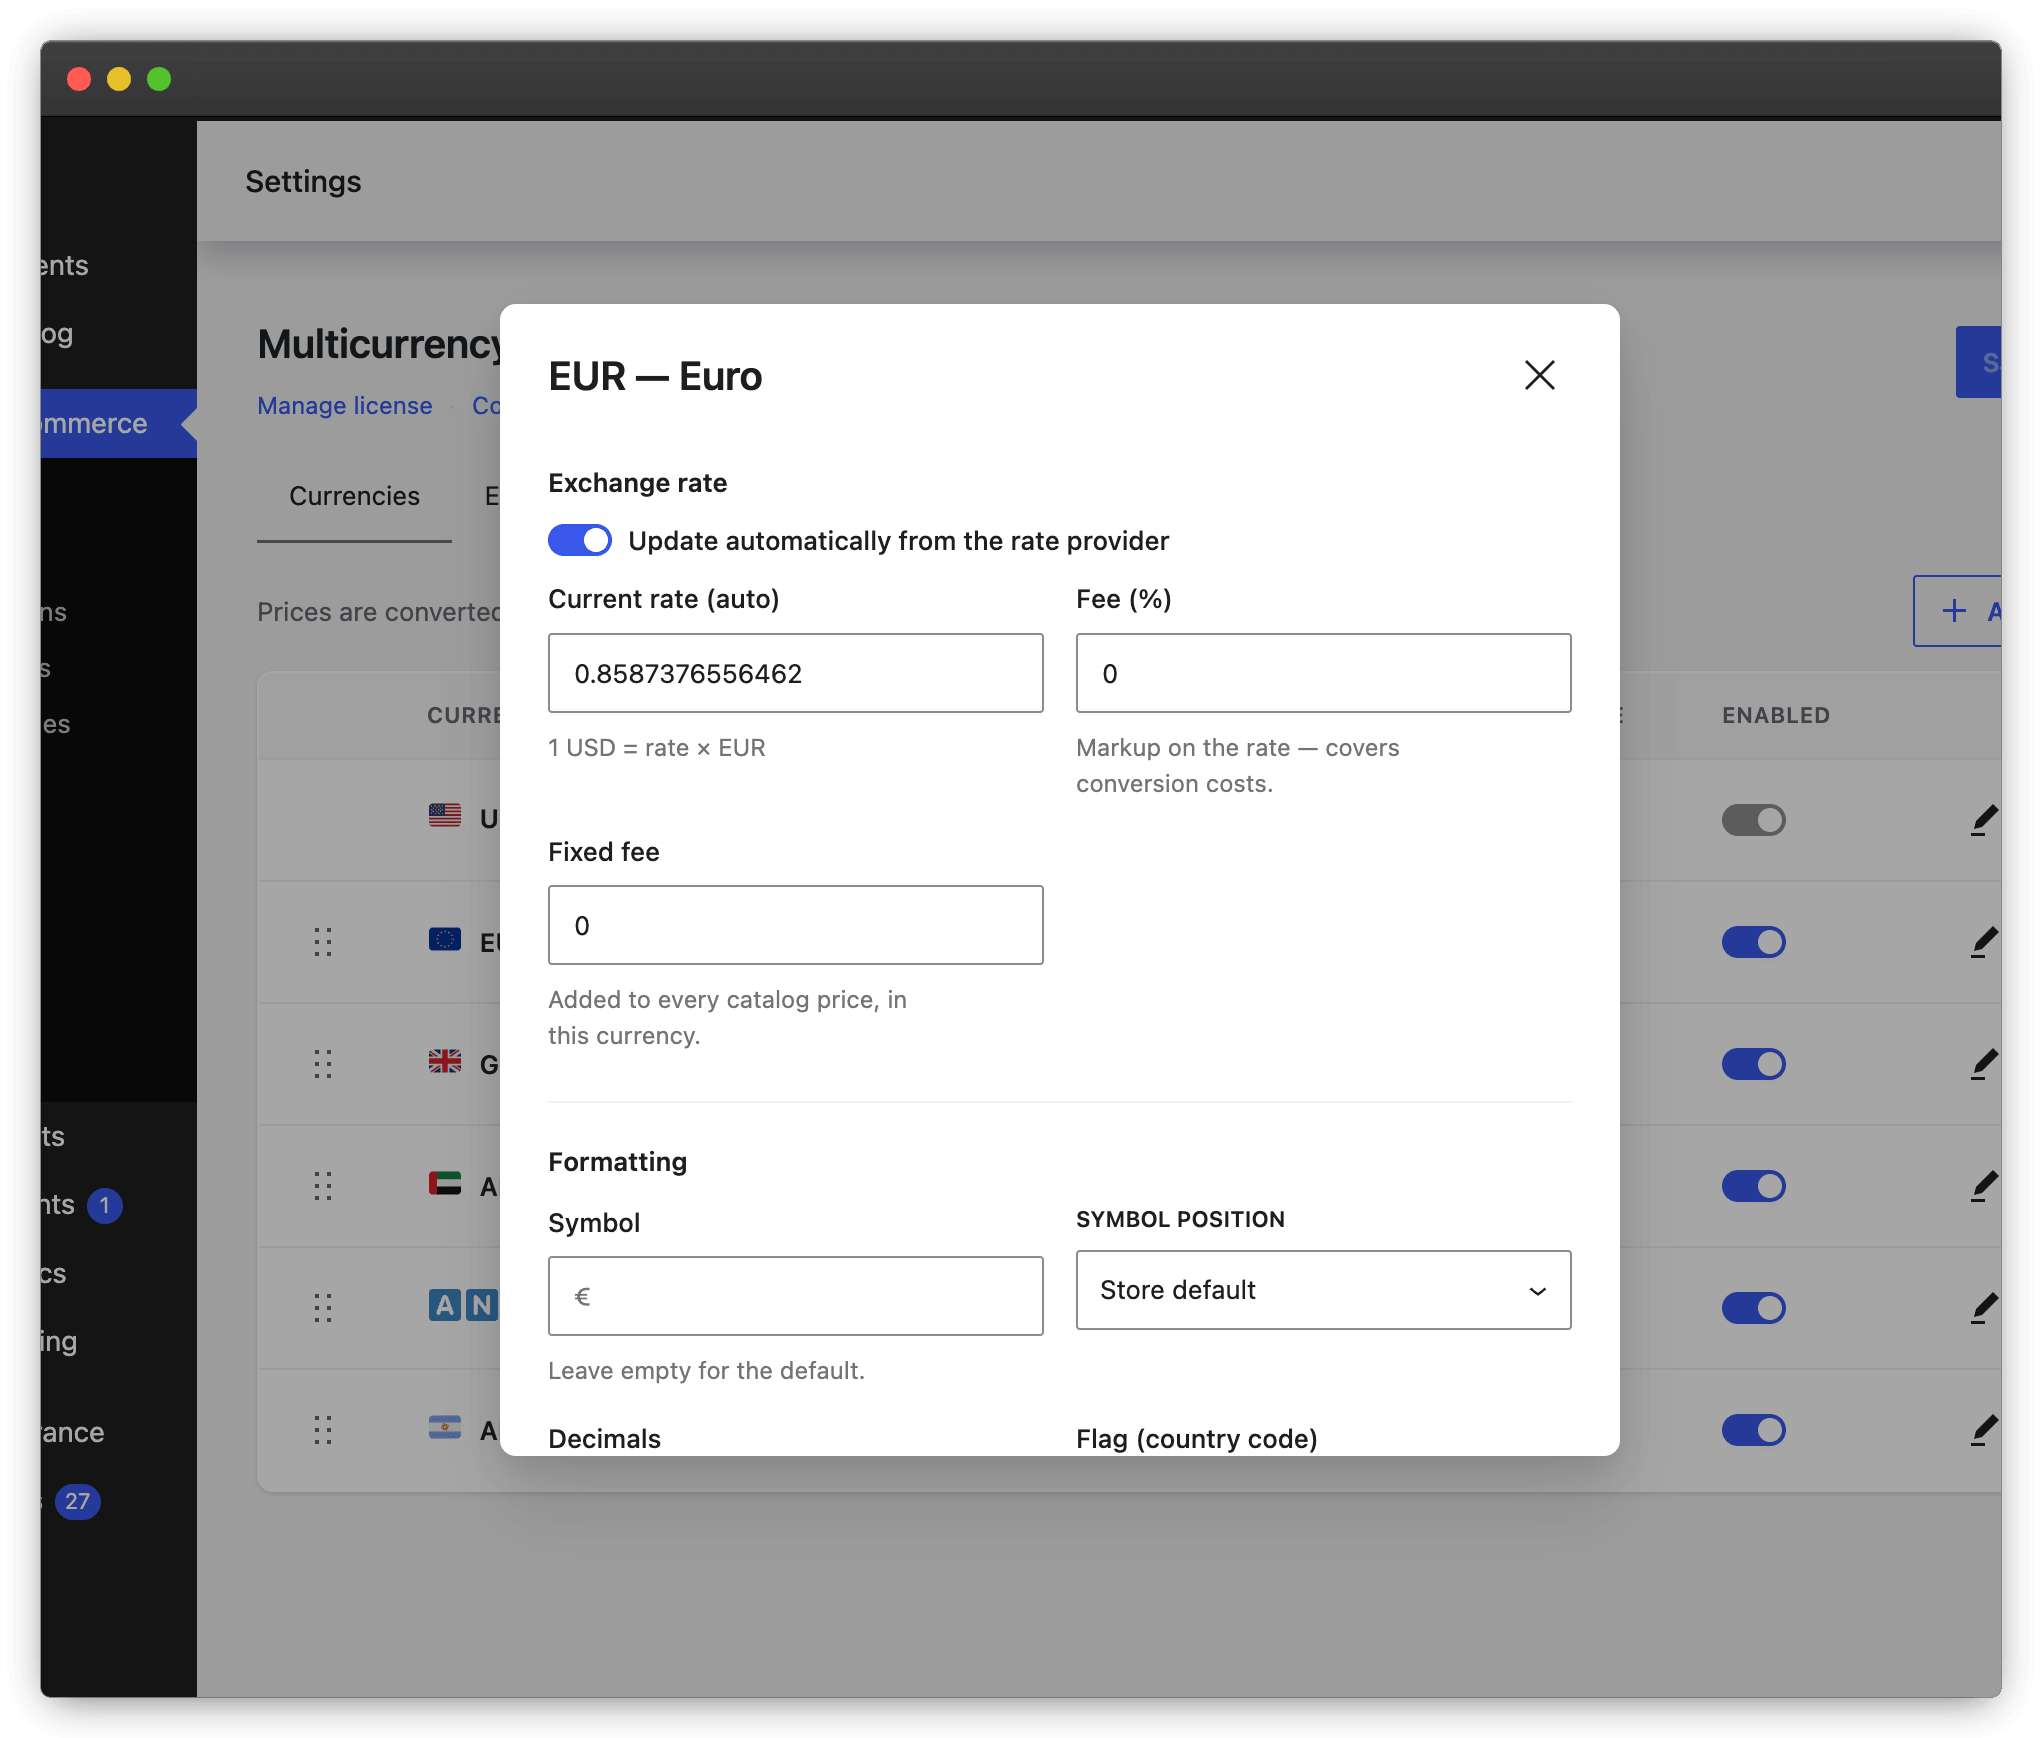
Task: Click the Symbol field showing €
Action: [x=795, y=1296]
